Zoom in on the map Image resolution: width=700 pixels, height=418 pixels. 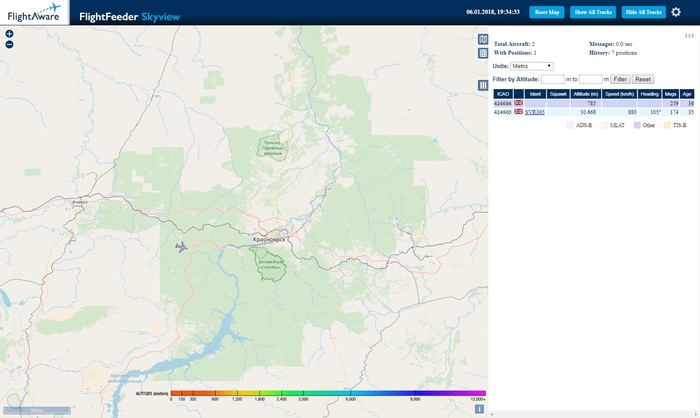click(x=9, y=34)
